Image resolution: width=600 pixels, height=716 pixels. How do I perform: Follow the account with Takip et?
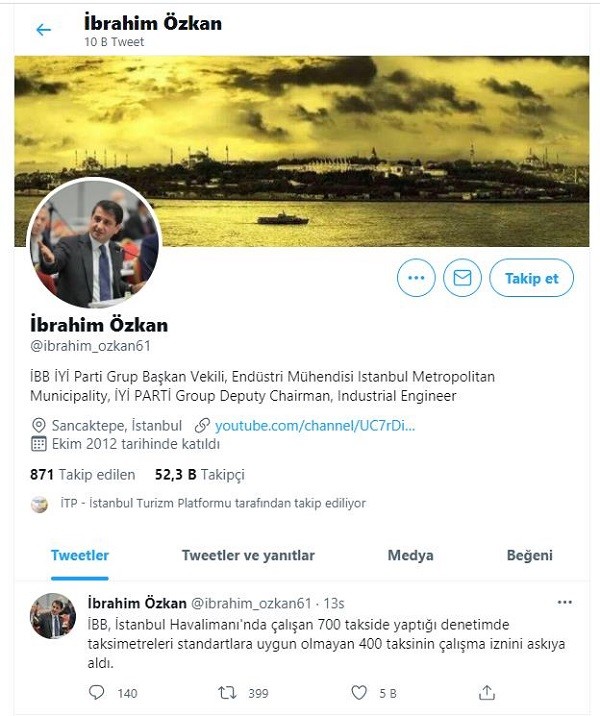pos(532,278)
